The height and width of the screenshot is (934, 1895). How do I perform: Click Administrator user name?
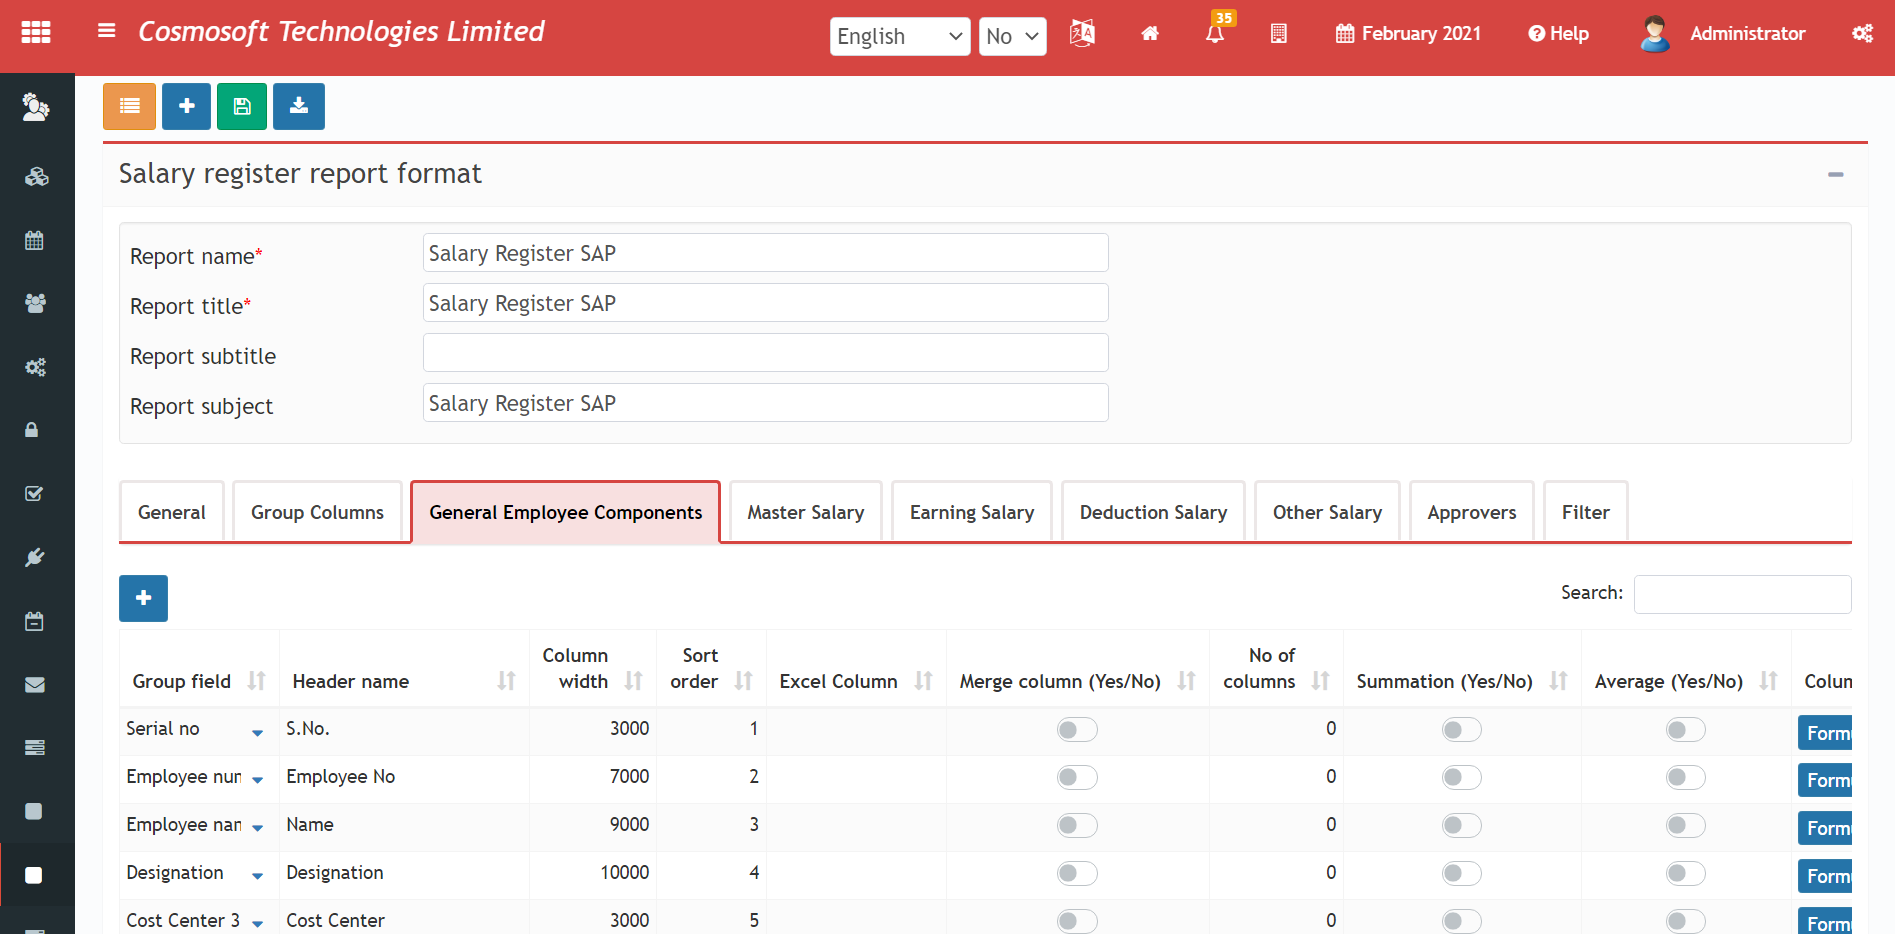point(1747,34)
